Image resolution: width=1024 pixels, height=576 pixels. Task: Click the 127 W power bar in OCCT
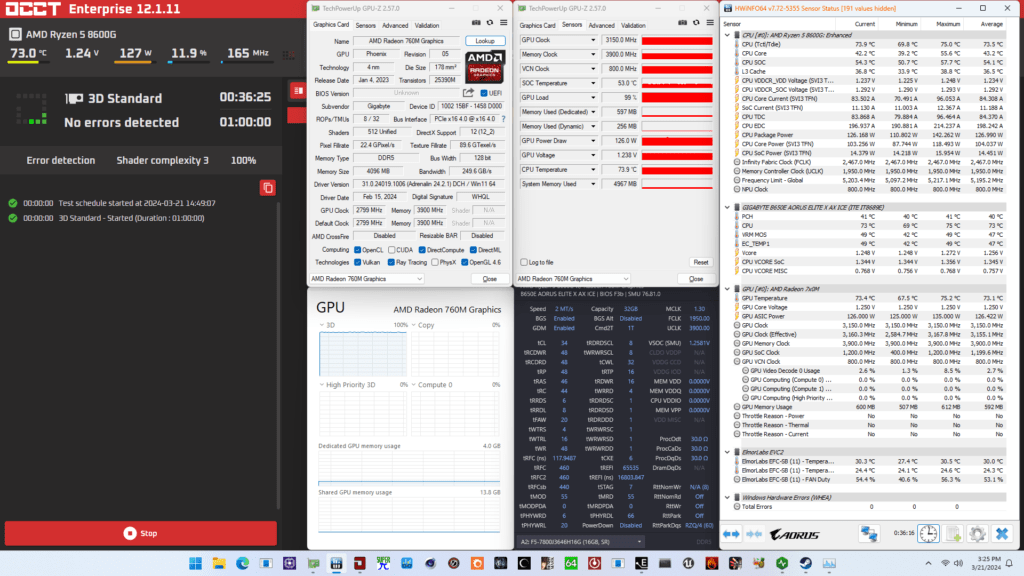coord(133,62)
